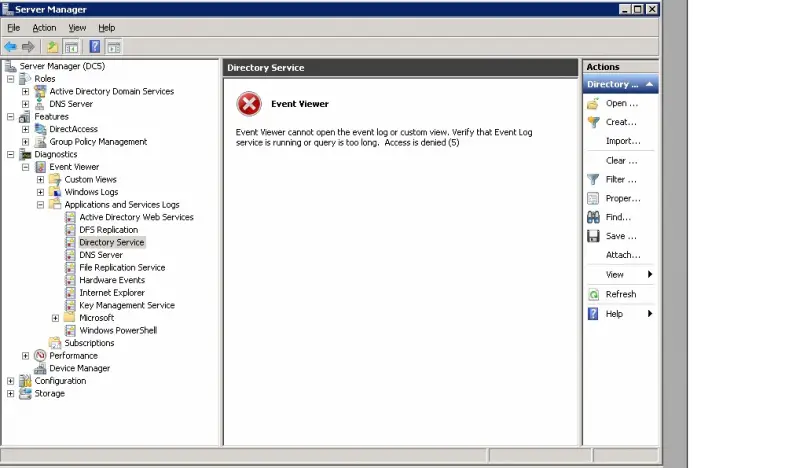800x468 pixels.
Task: Click the Group Policy Management icon
Action: 40,141
